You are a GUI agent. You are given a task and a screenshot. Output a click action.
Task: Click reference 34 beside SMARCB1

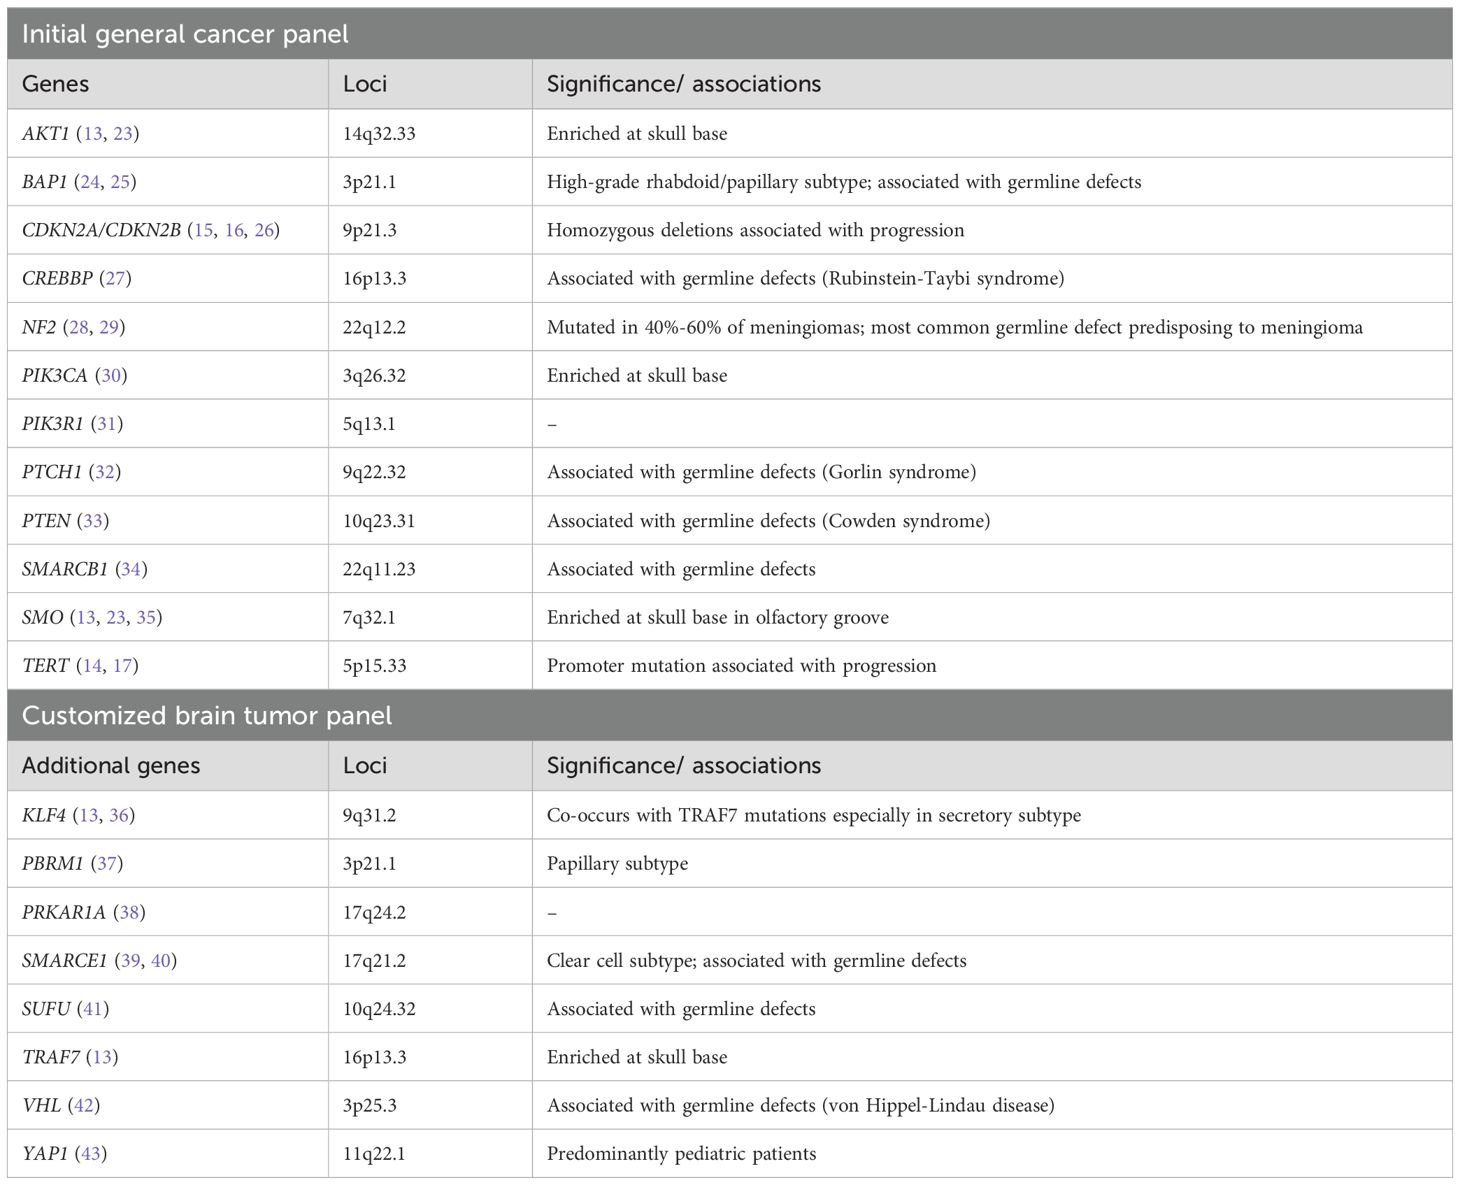[131, 569]
